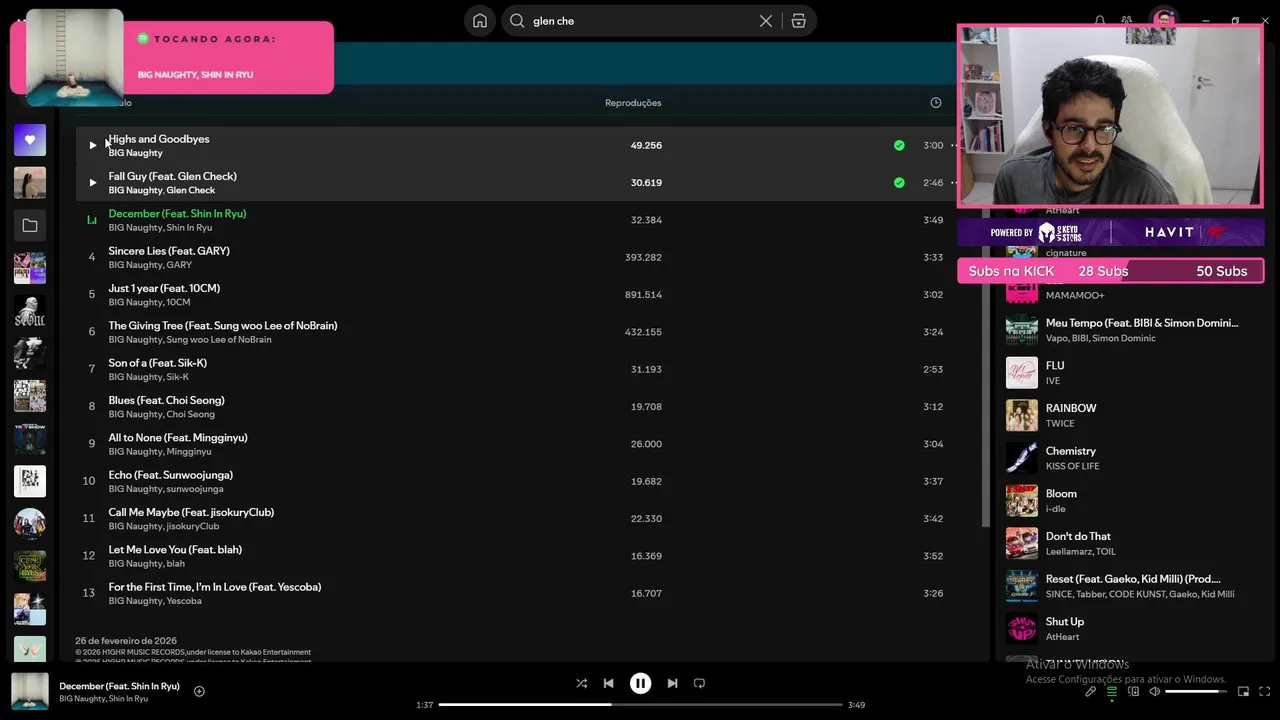Open the Friend Activity icon
Image resolution: width=1280 pixels, height=720 pixels.
coord(1127,20)
